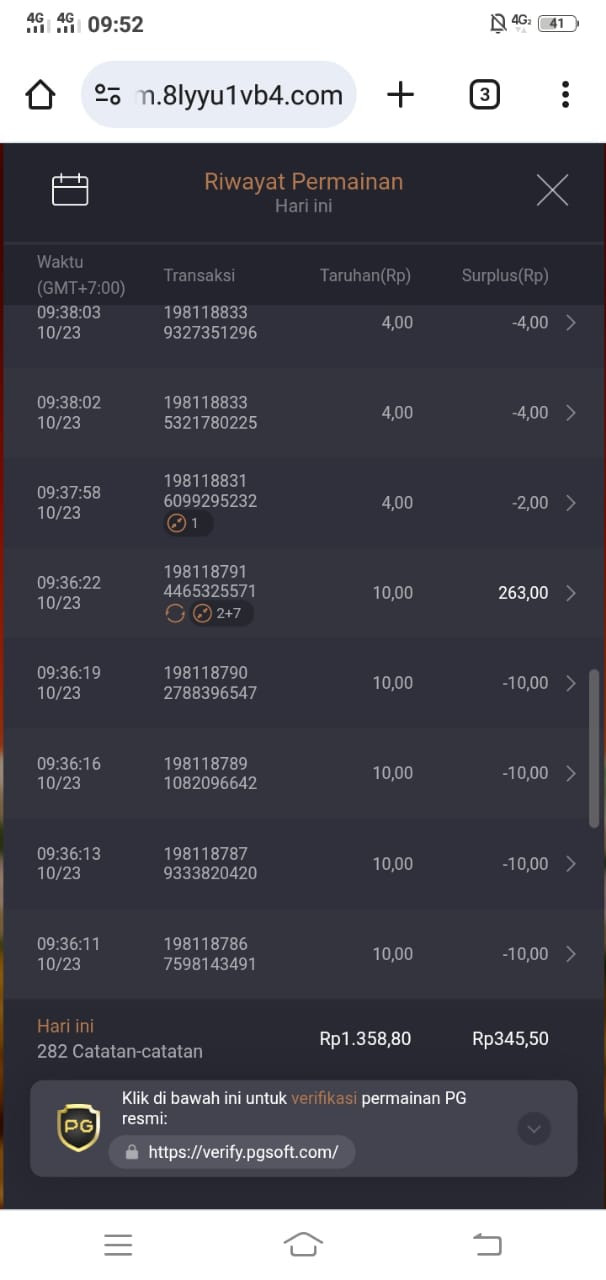Image resolution: width=606 pixels, height=1280 pixels.
Task: Tap the orange verifikasi link text
Action: pyautogui.click(x=324, y=1098)
